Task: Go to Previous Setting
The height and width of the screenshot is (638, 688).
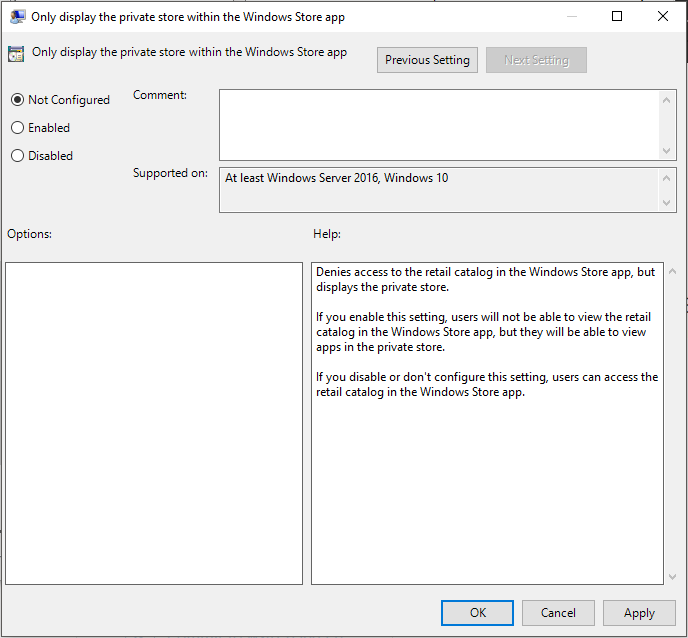Action: click(427, 60)
